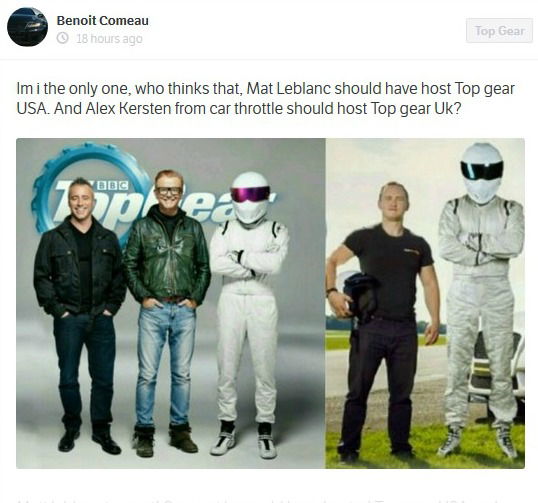The width and height of the screenshot is (538, 503).
Task: Click the small BBC blocks in the logo
Action: [x=113, y=186]
